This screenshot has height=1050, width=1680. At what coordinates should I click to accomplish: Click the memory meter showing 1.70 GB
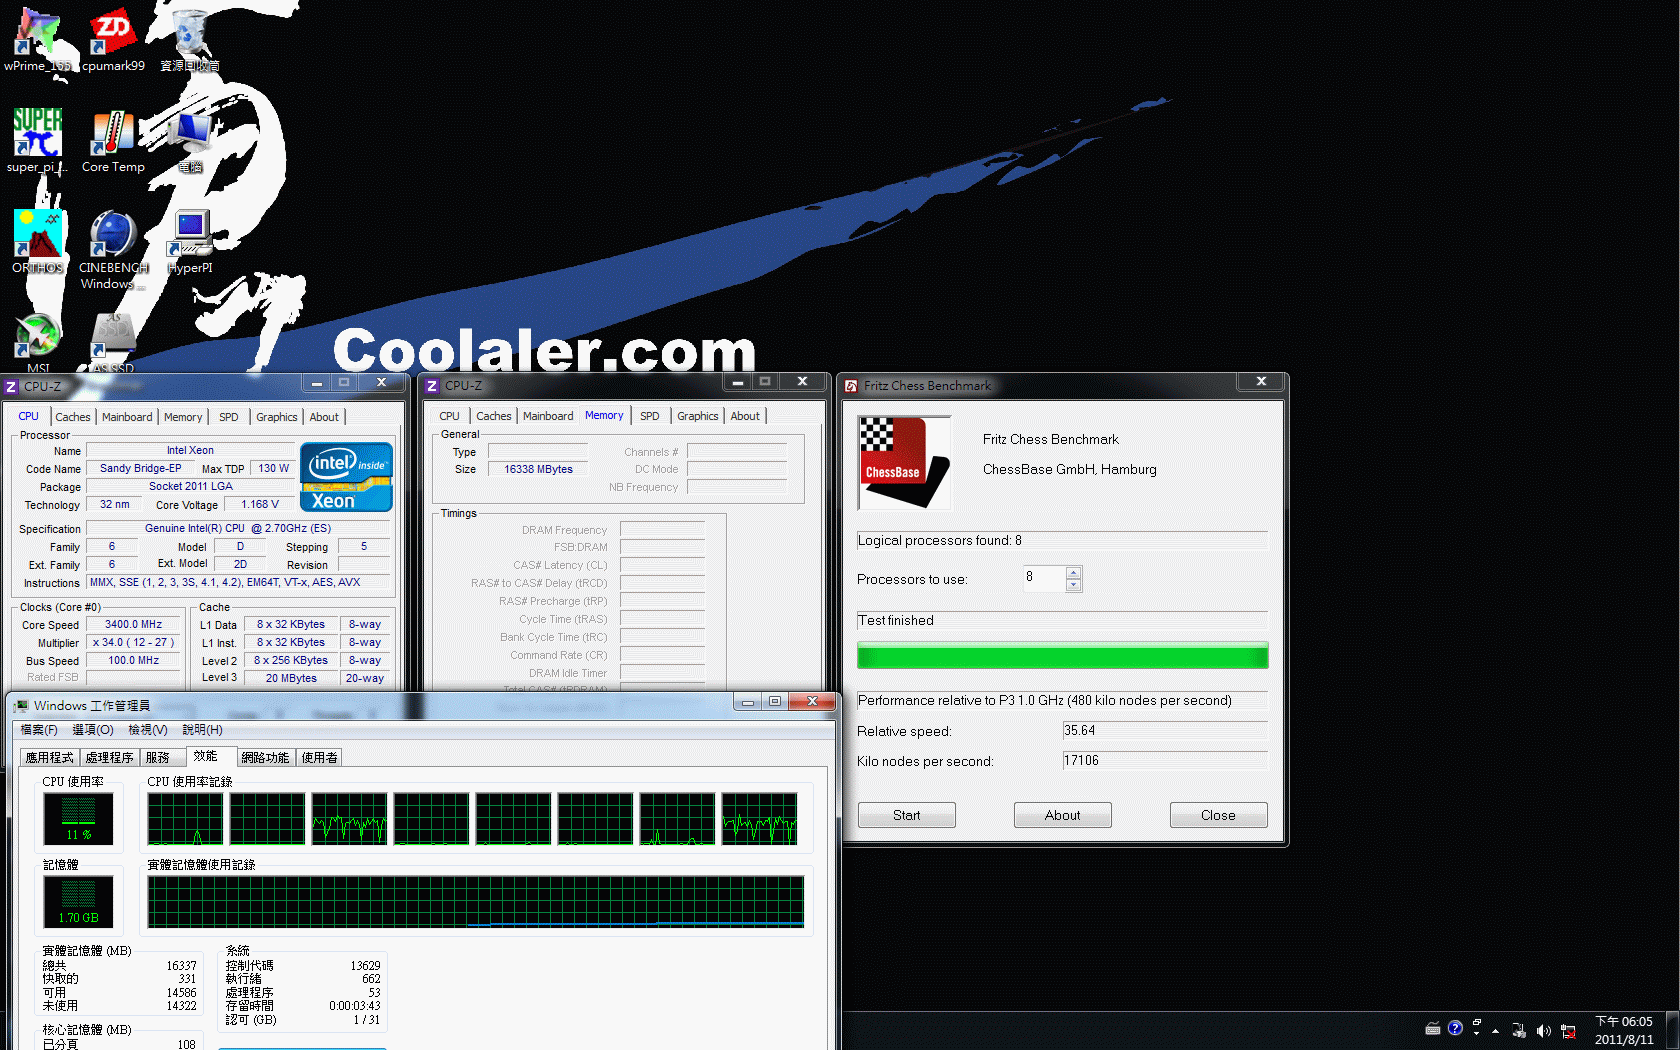click(78, 901)
